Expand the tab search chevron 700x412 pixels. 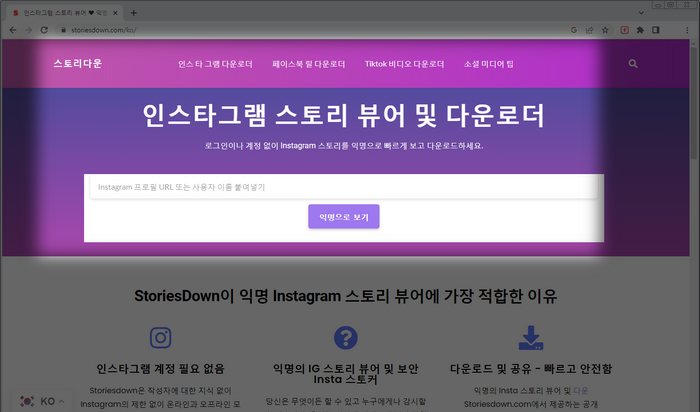click(x=641, y=13)
